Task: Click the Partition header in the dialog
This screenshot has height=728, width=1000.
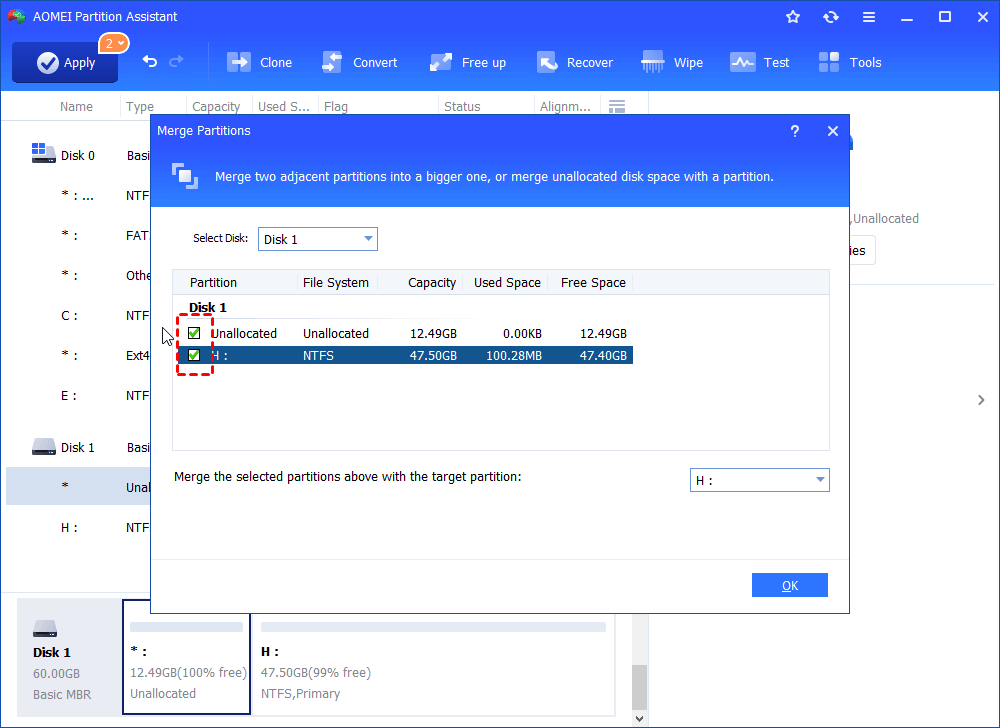Action: 214,282
